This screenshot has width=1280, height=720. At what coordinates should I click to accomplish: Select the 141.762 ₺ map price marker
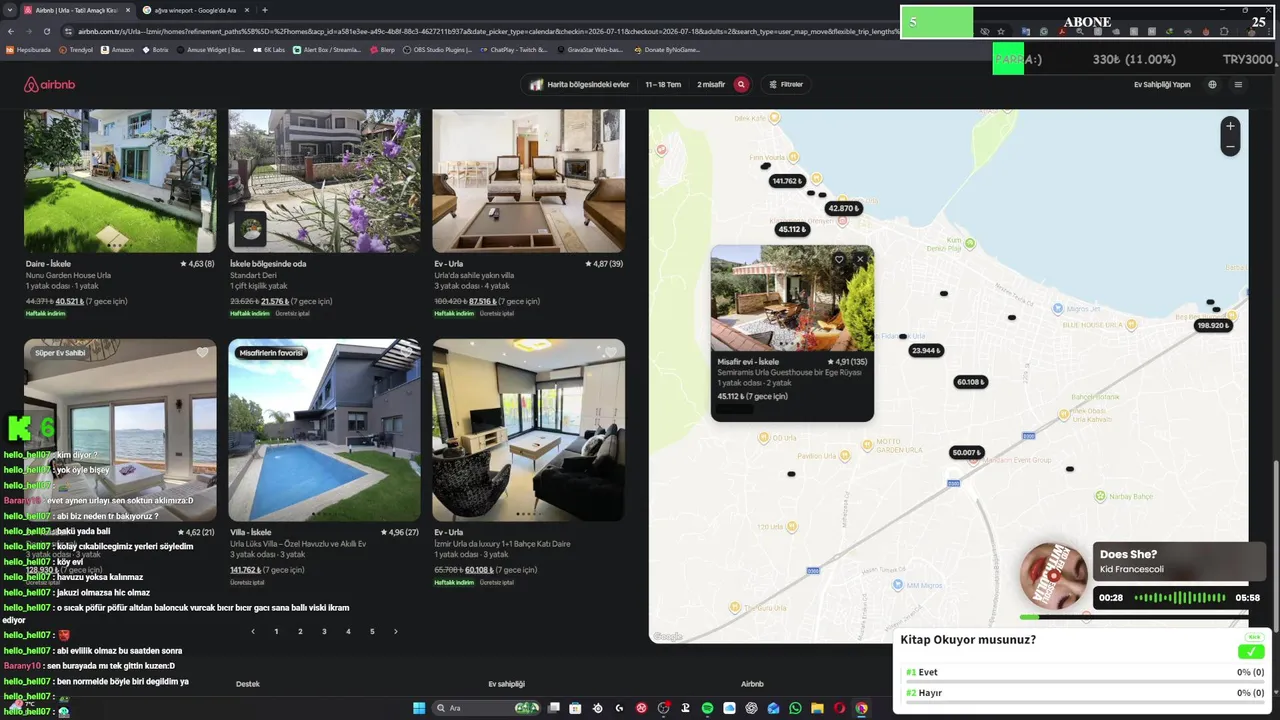pos(786,181)
